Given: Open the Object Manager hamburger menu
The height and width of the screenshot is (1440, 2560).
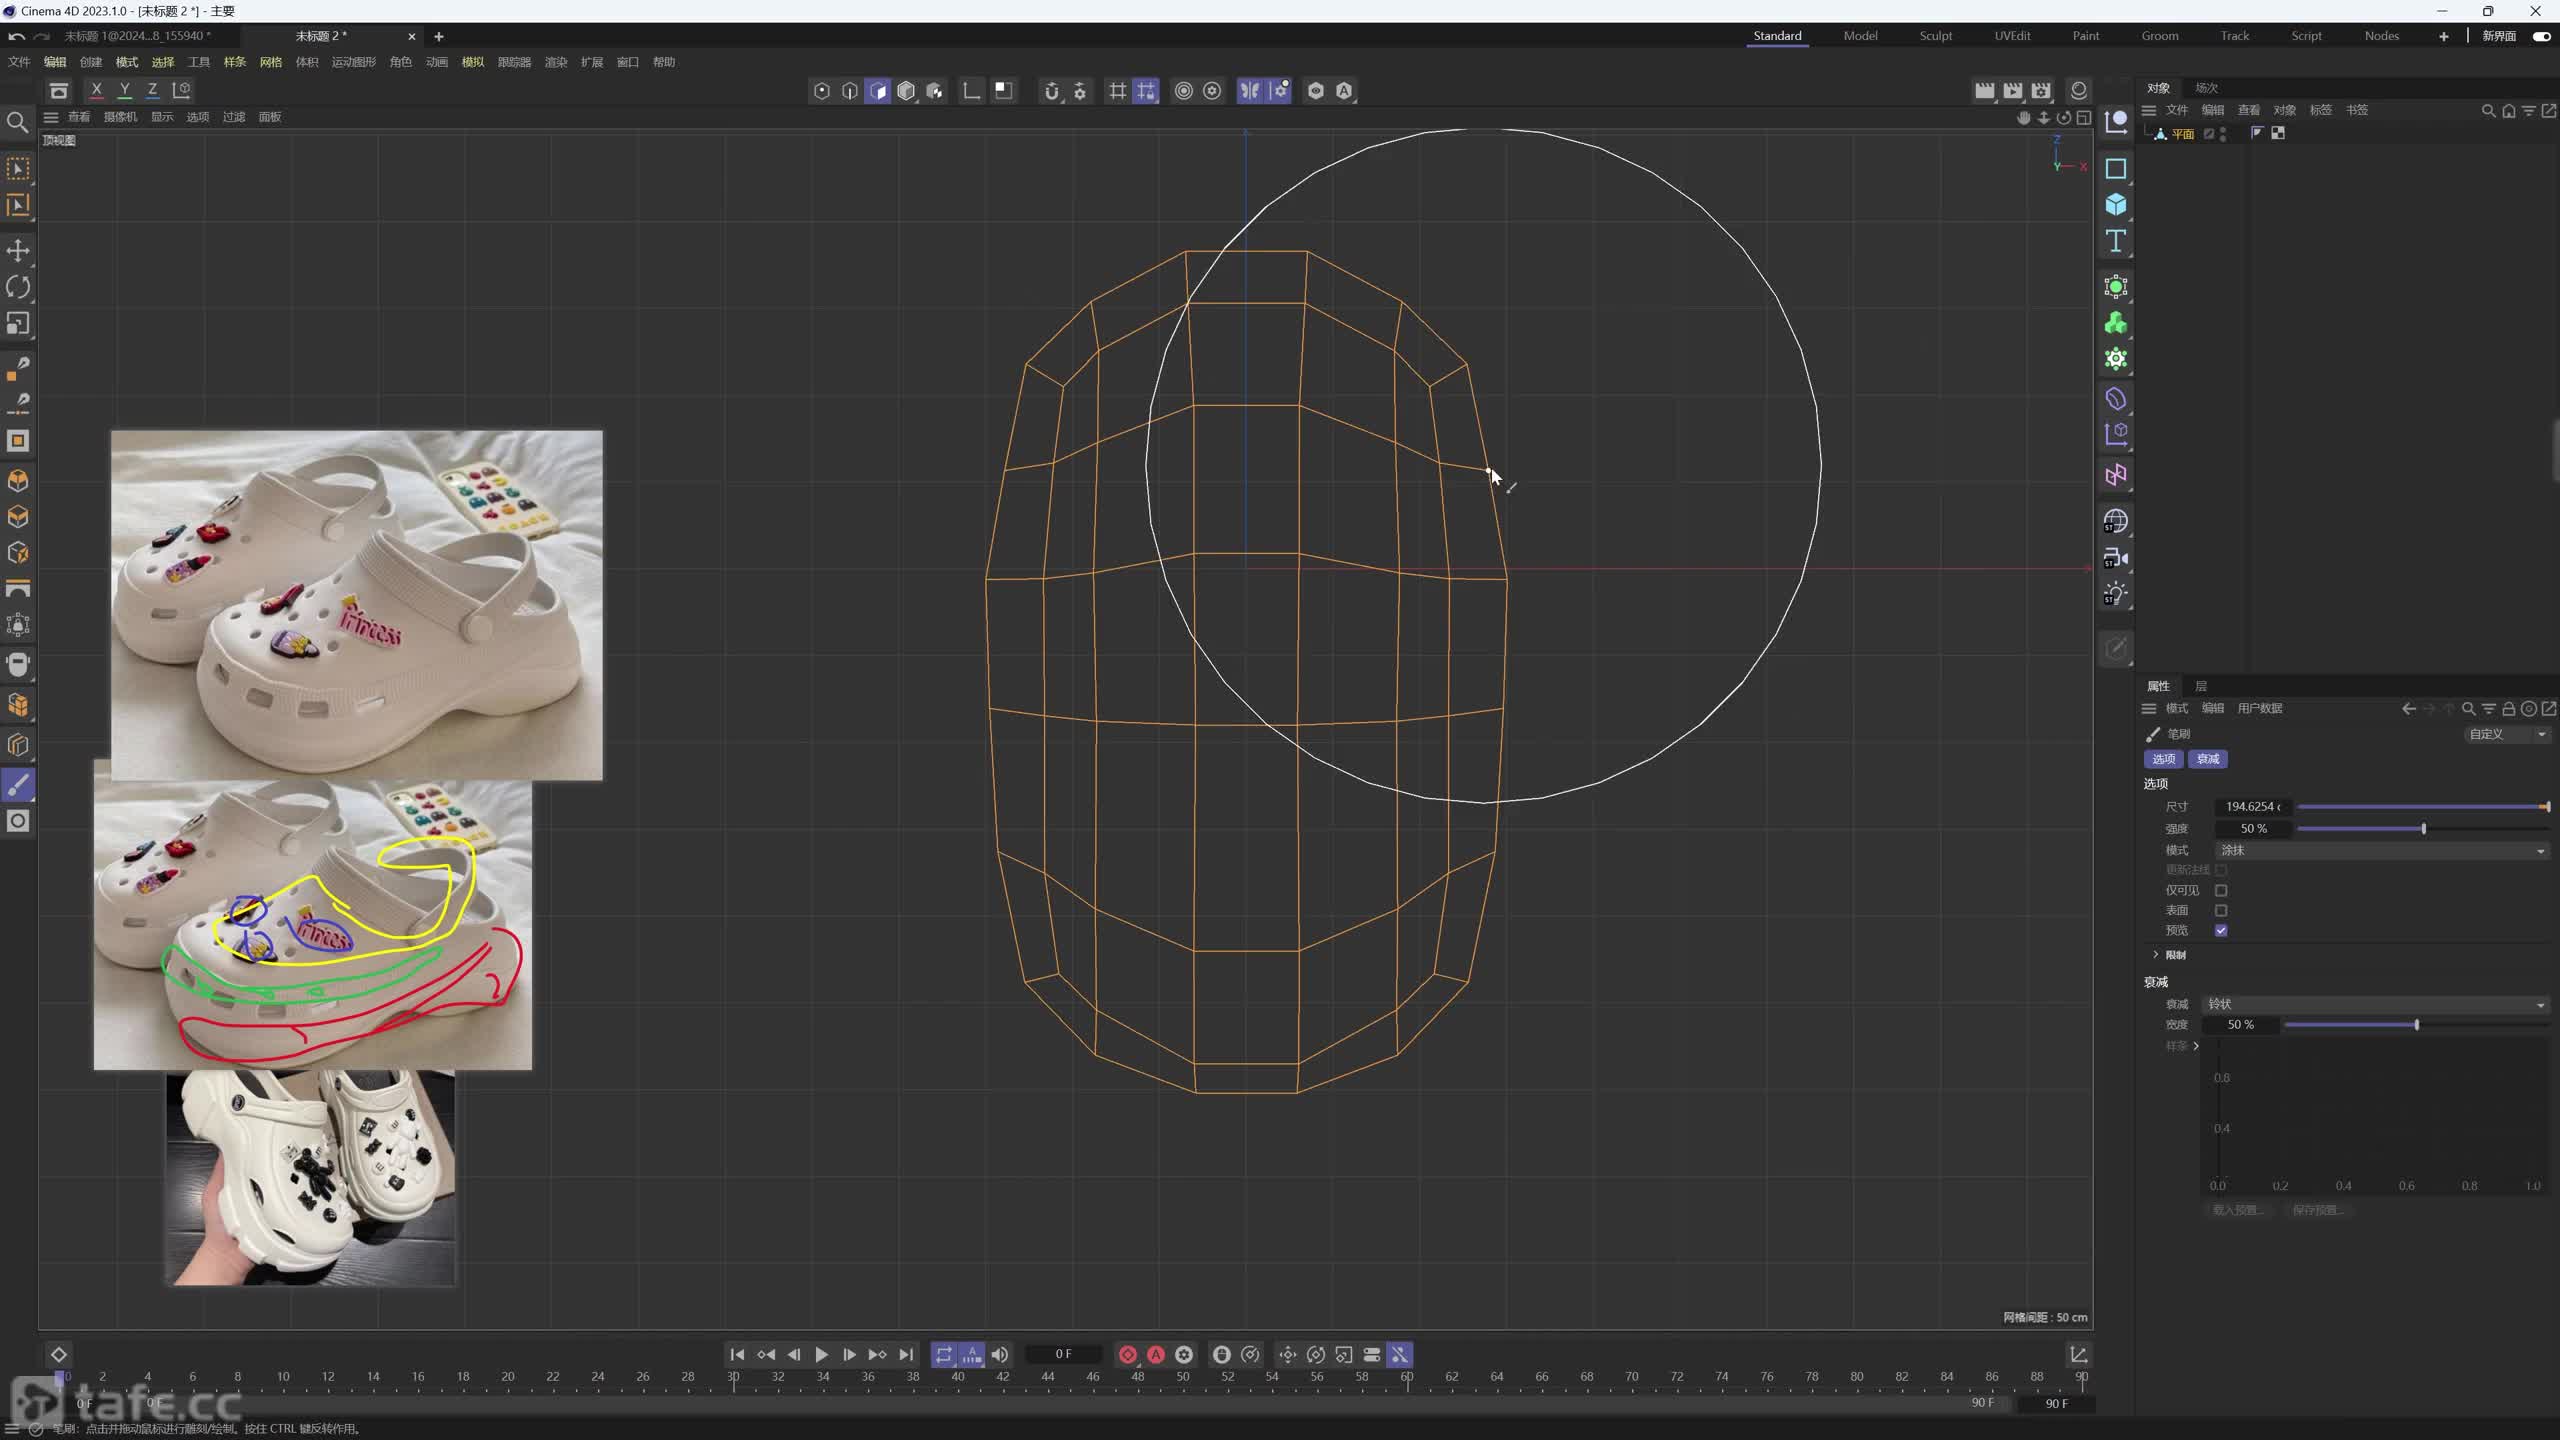Looking at the screenshot, I should 2148,110.
